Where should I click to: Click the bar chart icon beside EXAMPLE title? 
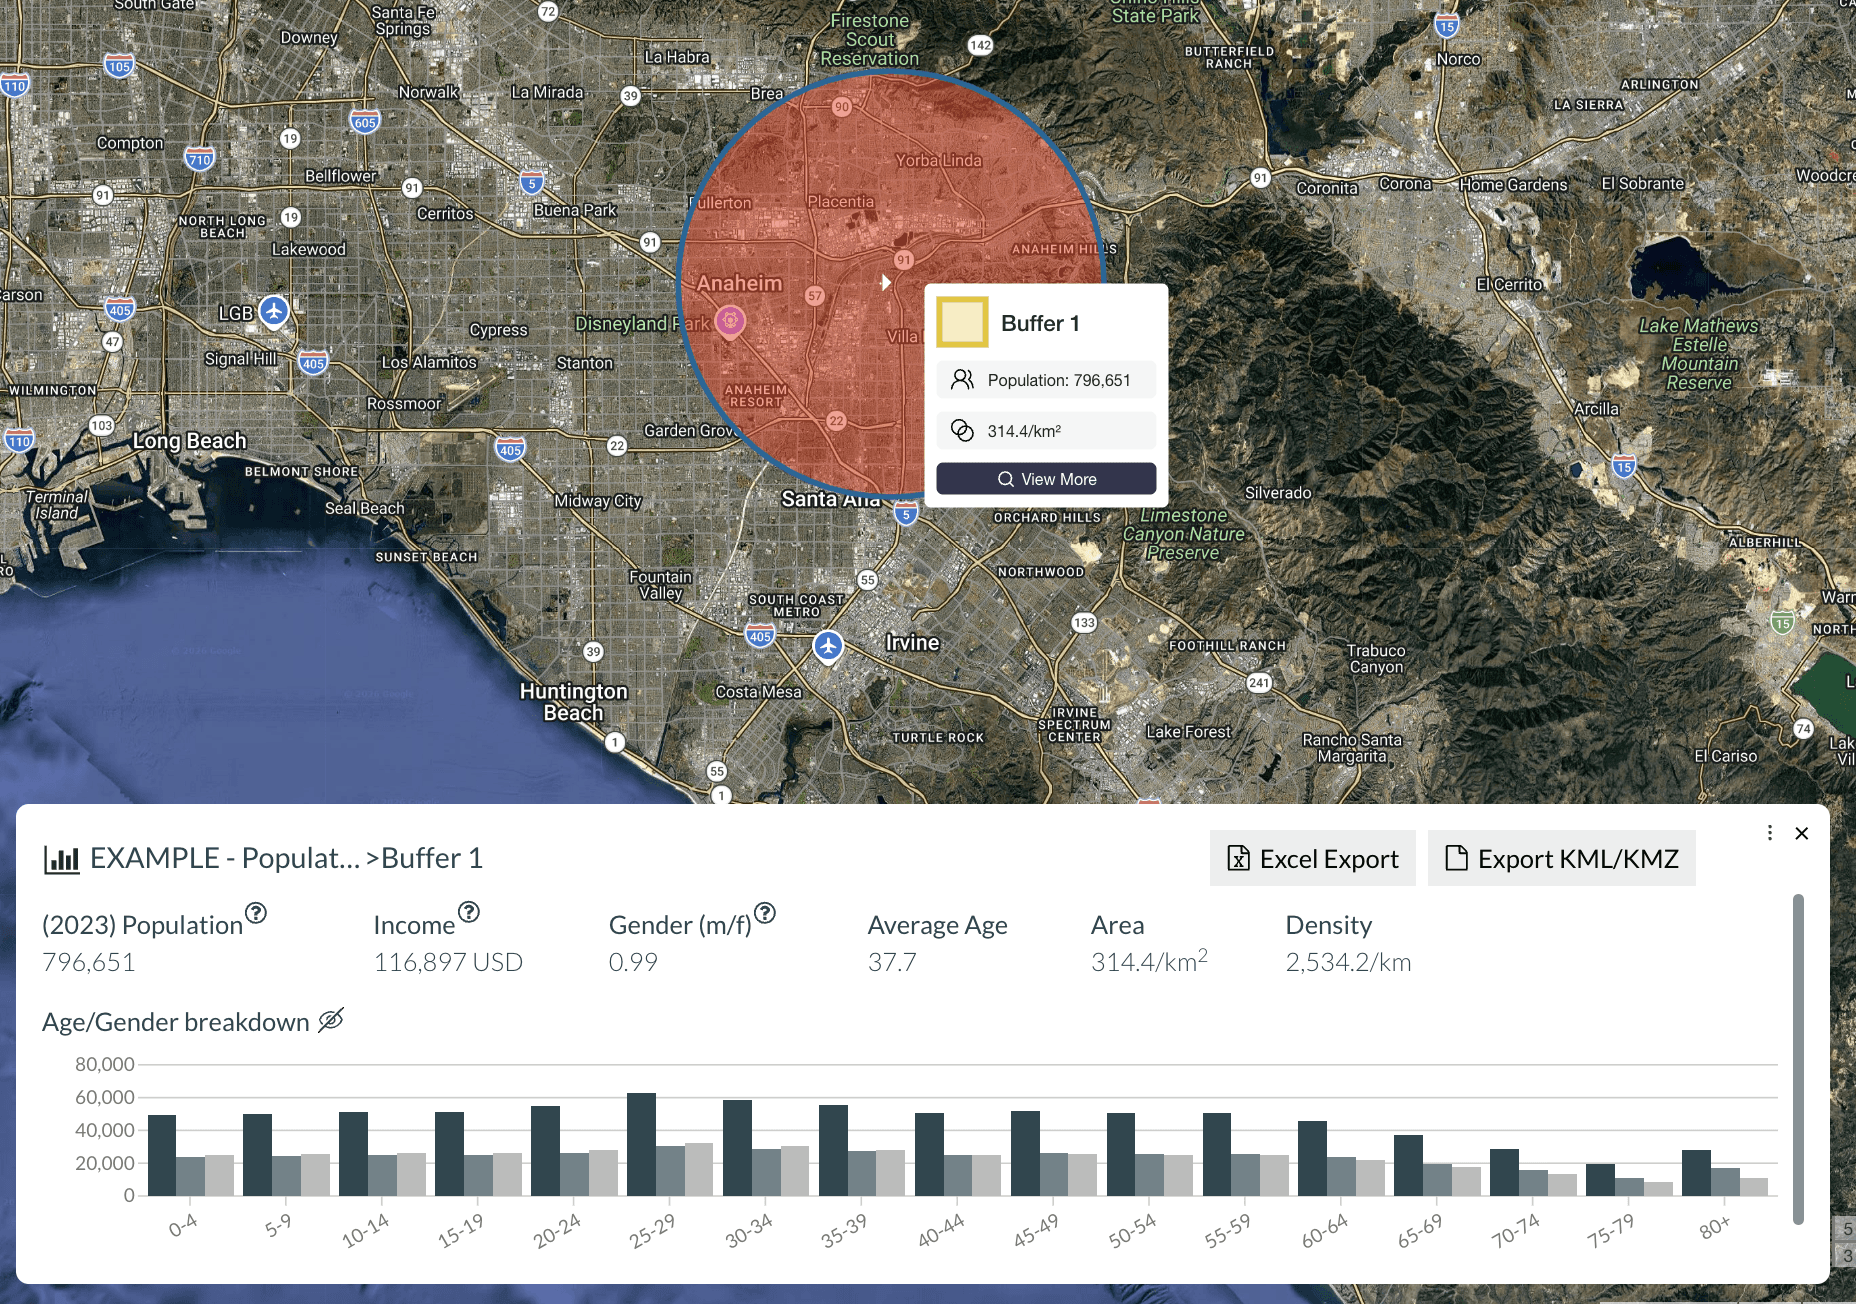click(x=61, y=859)
